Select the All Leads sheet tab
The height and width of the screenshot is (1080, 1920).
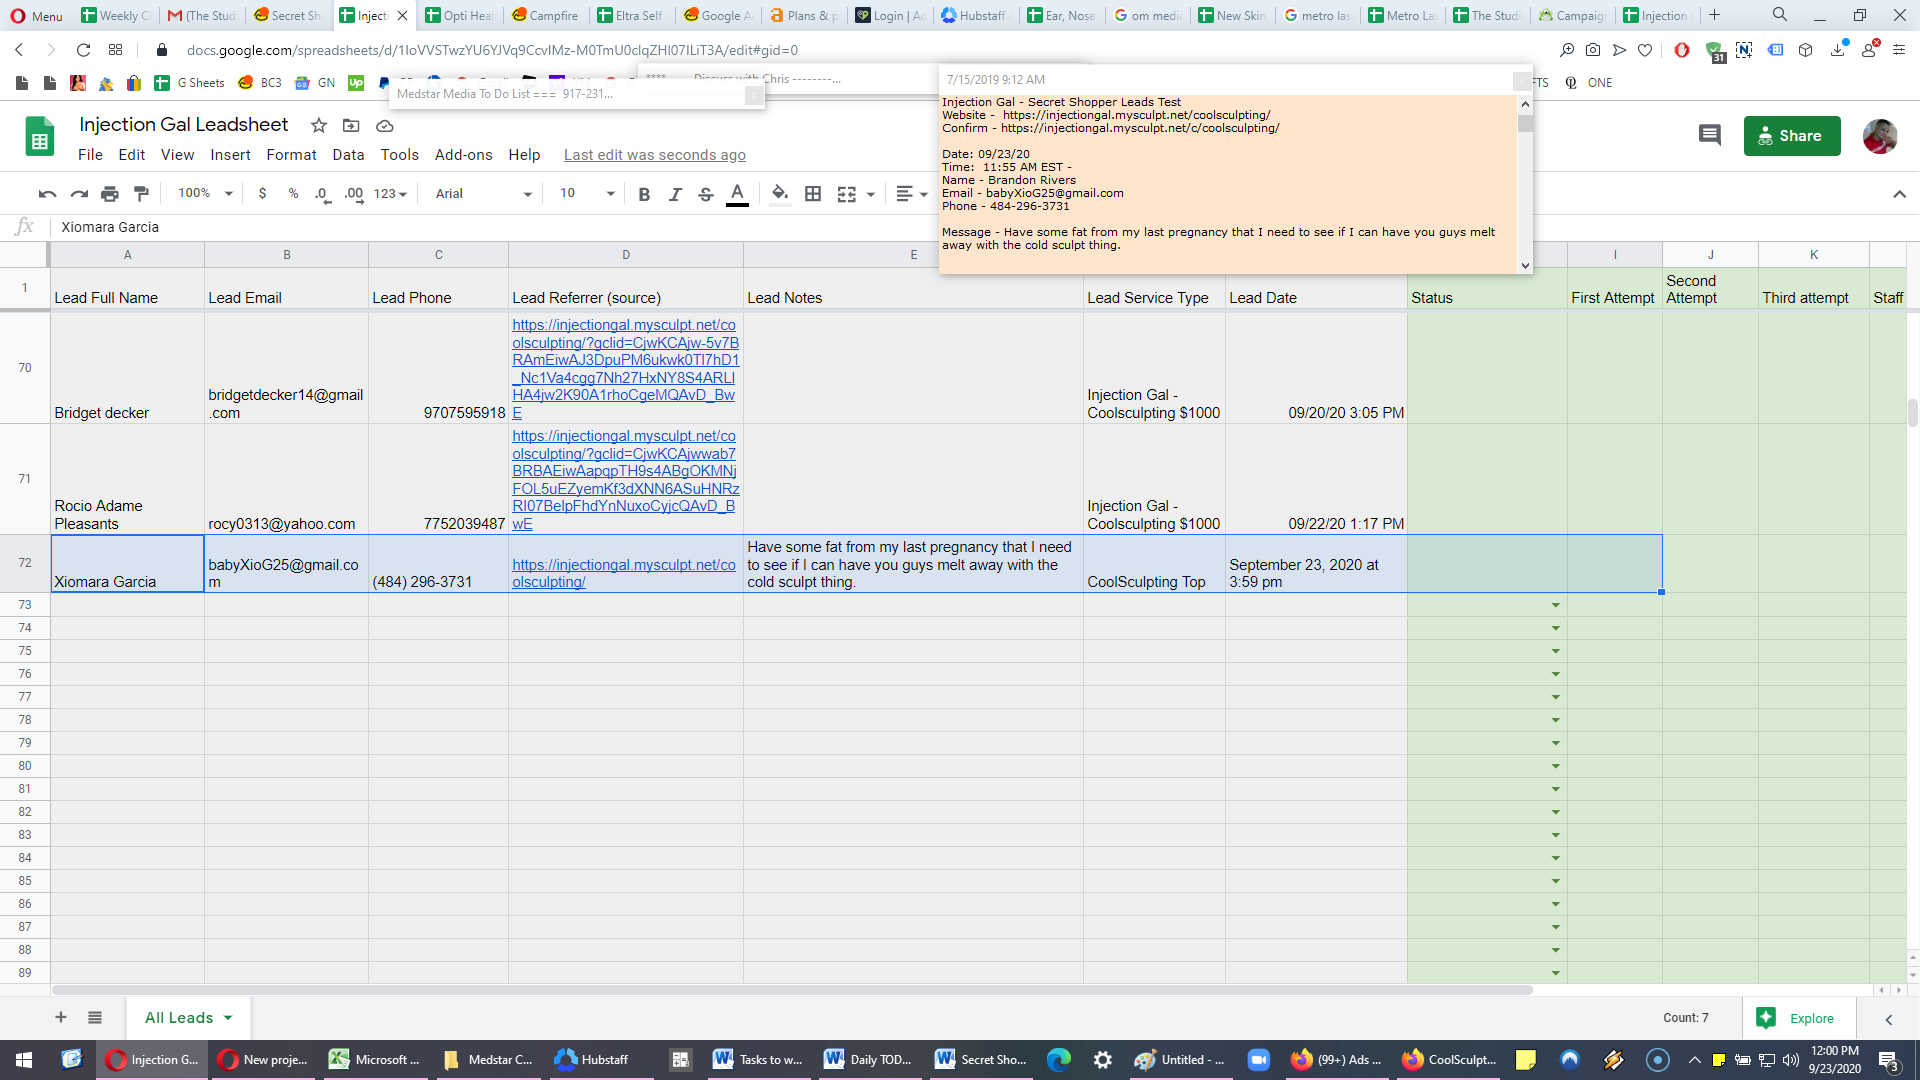click(188, 1018)
